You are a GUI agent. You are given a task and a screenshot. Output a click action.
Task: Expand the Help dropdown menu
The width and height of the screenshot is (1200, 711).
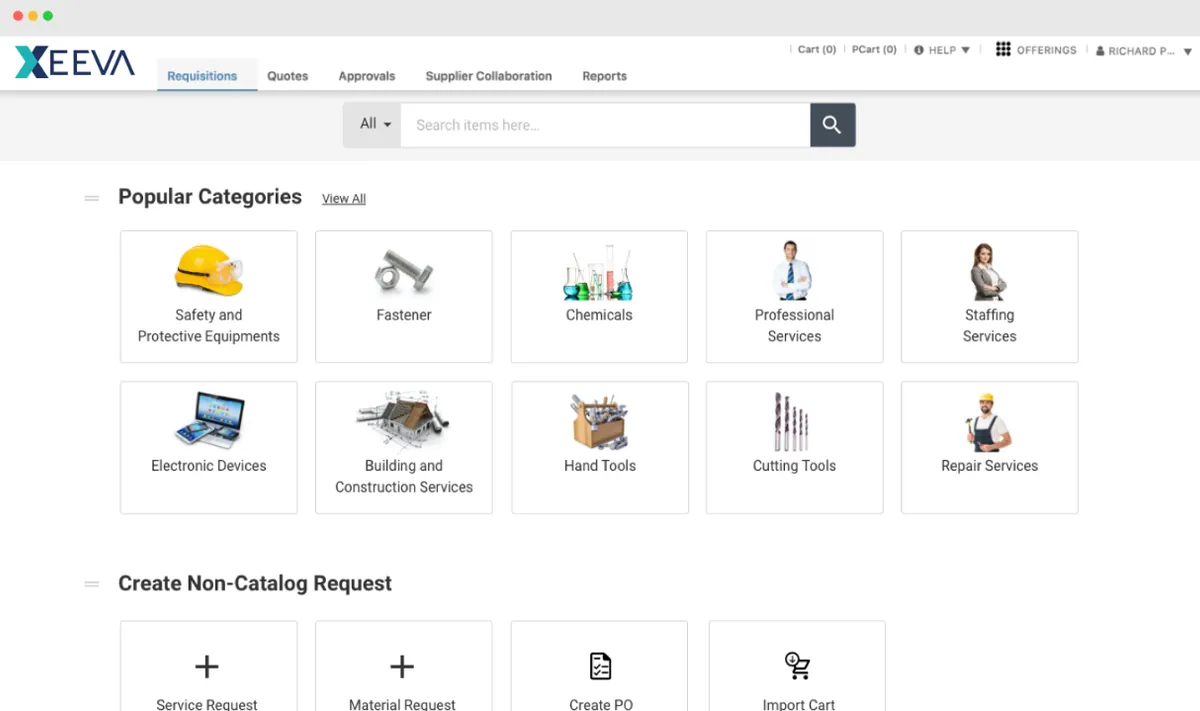[965, 50]
